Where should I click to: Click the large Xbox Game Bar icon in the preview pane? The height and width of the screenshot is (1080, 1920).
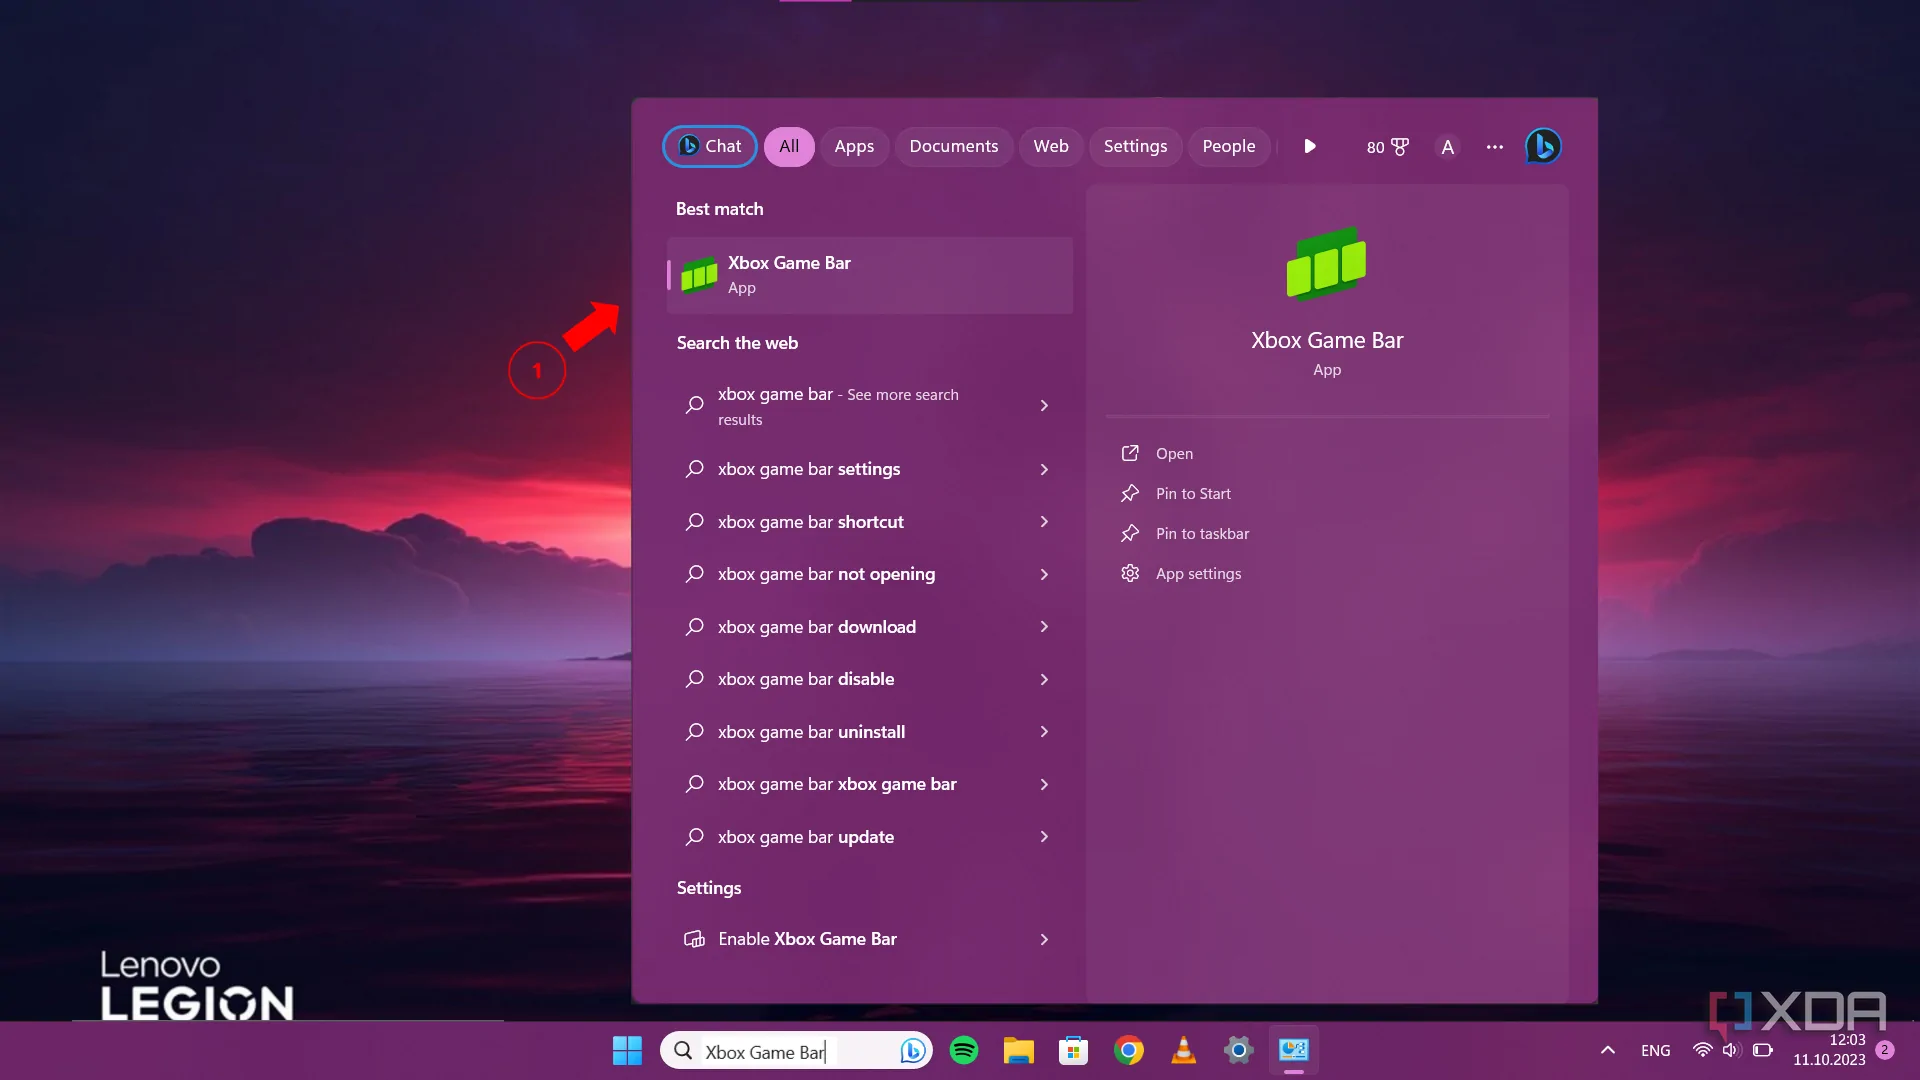tap(1326, 264)
